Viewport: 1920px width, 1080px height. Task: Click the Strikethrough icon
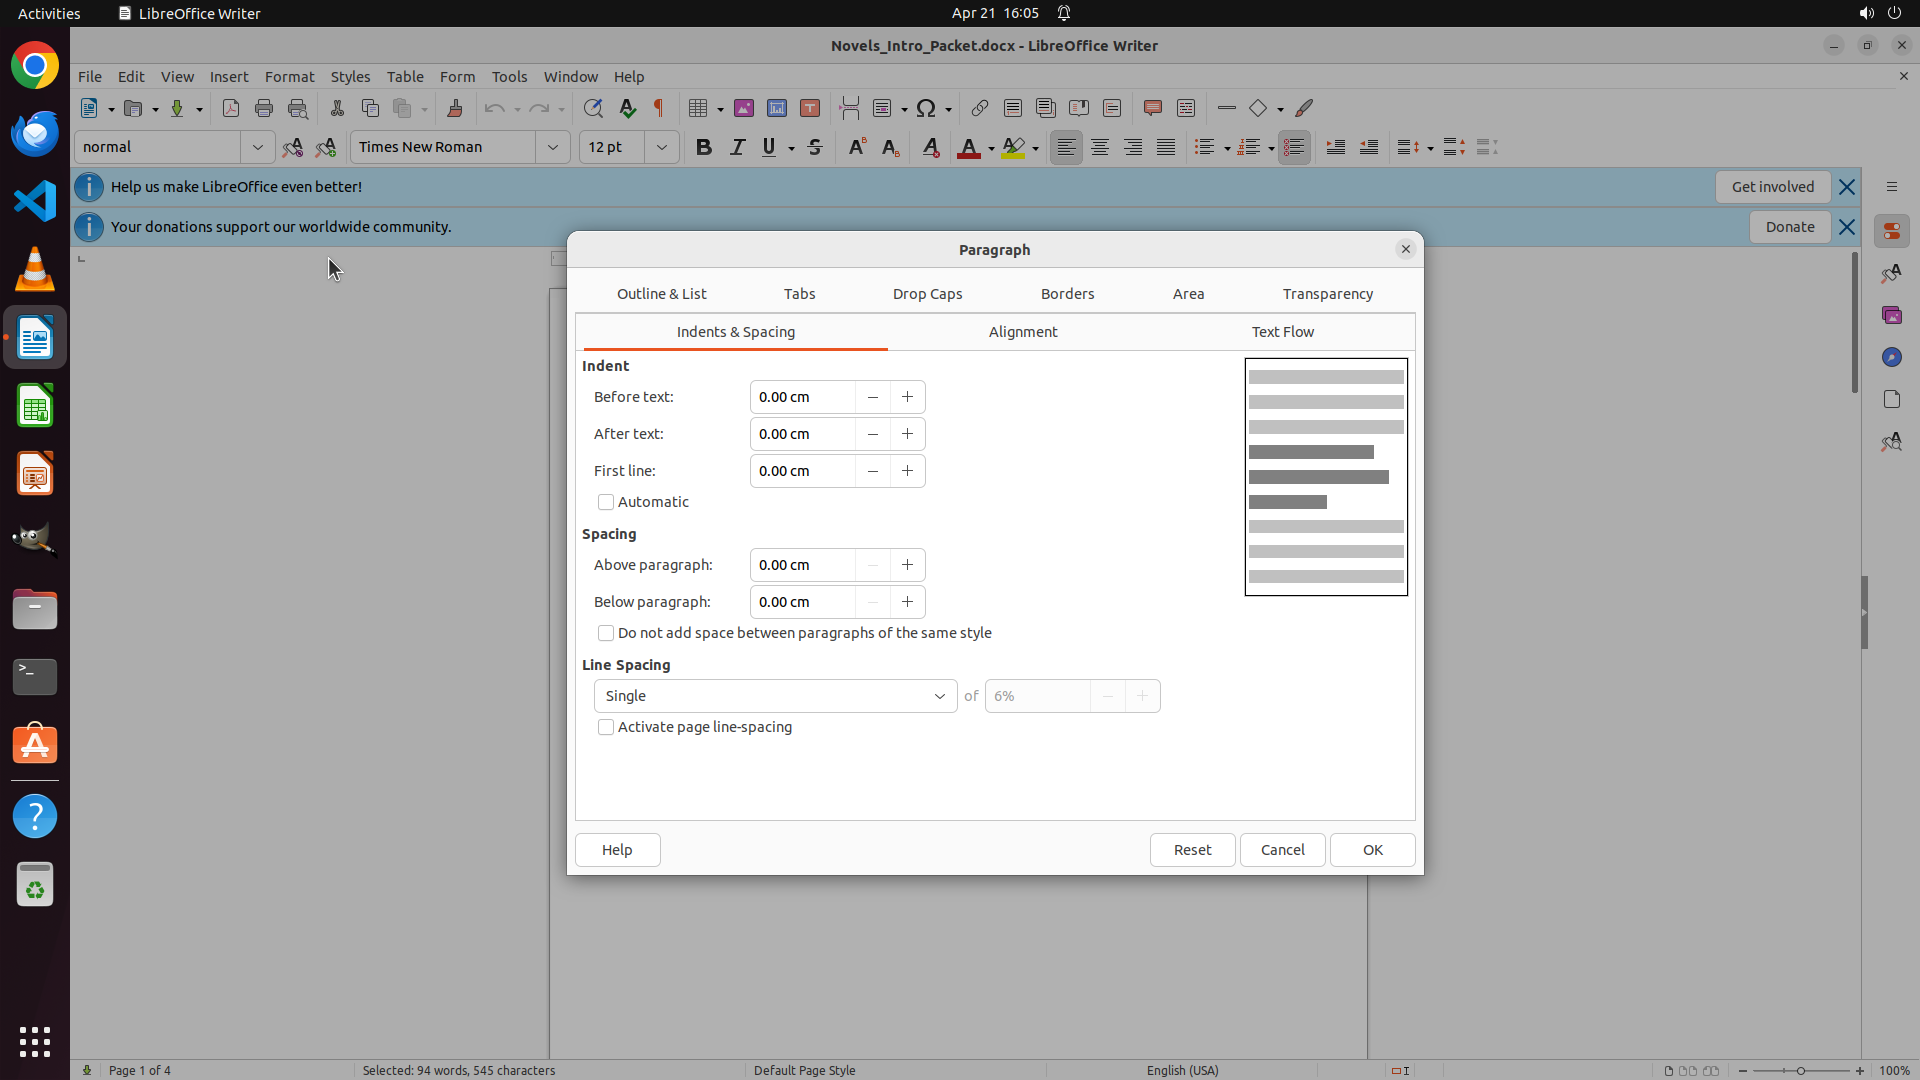coord(815,147)
